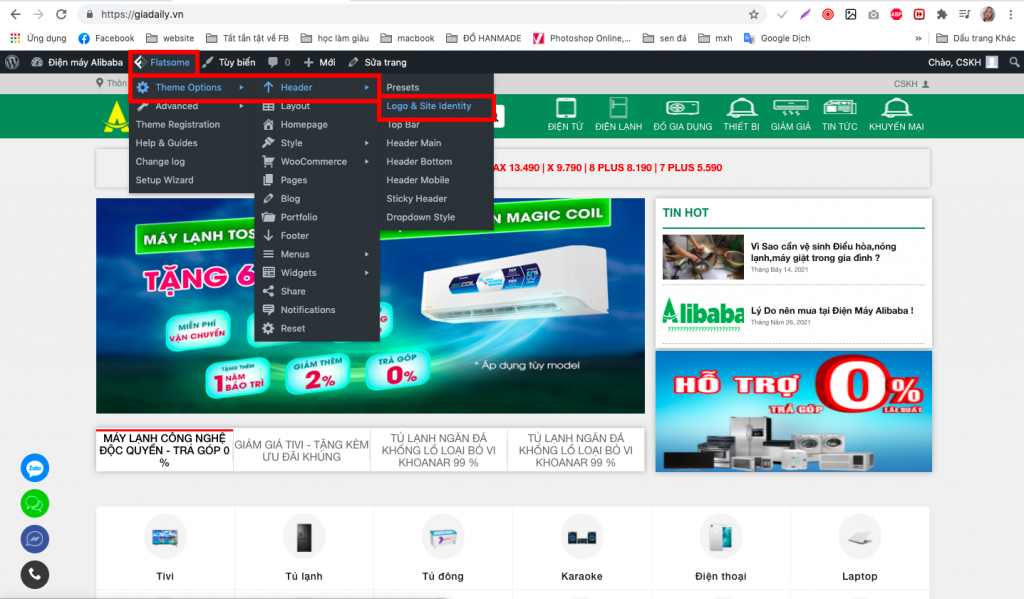This screenshot has height=599, width=1024.
Task: Click the WordPress logo icon in admin bar
Action: click(12, 62)
